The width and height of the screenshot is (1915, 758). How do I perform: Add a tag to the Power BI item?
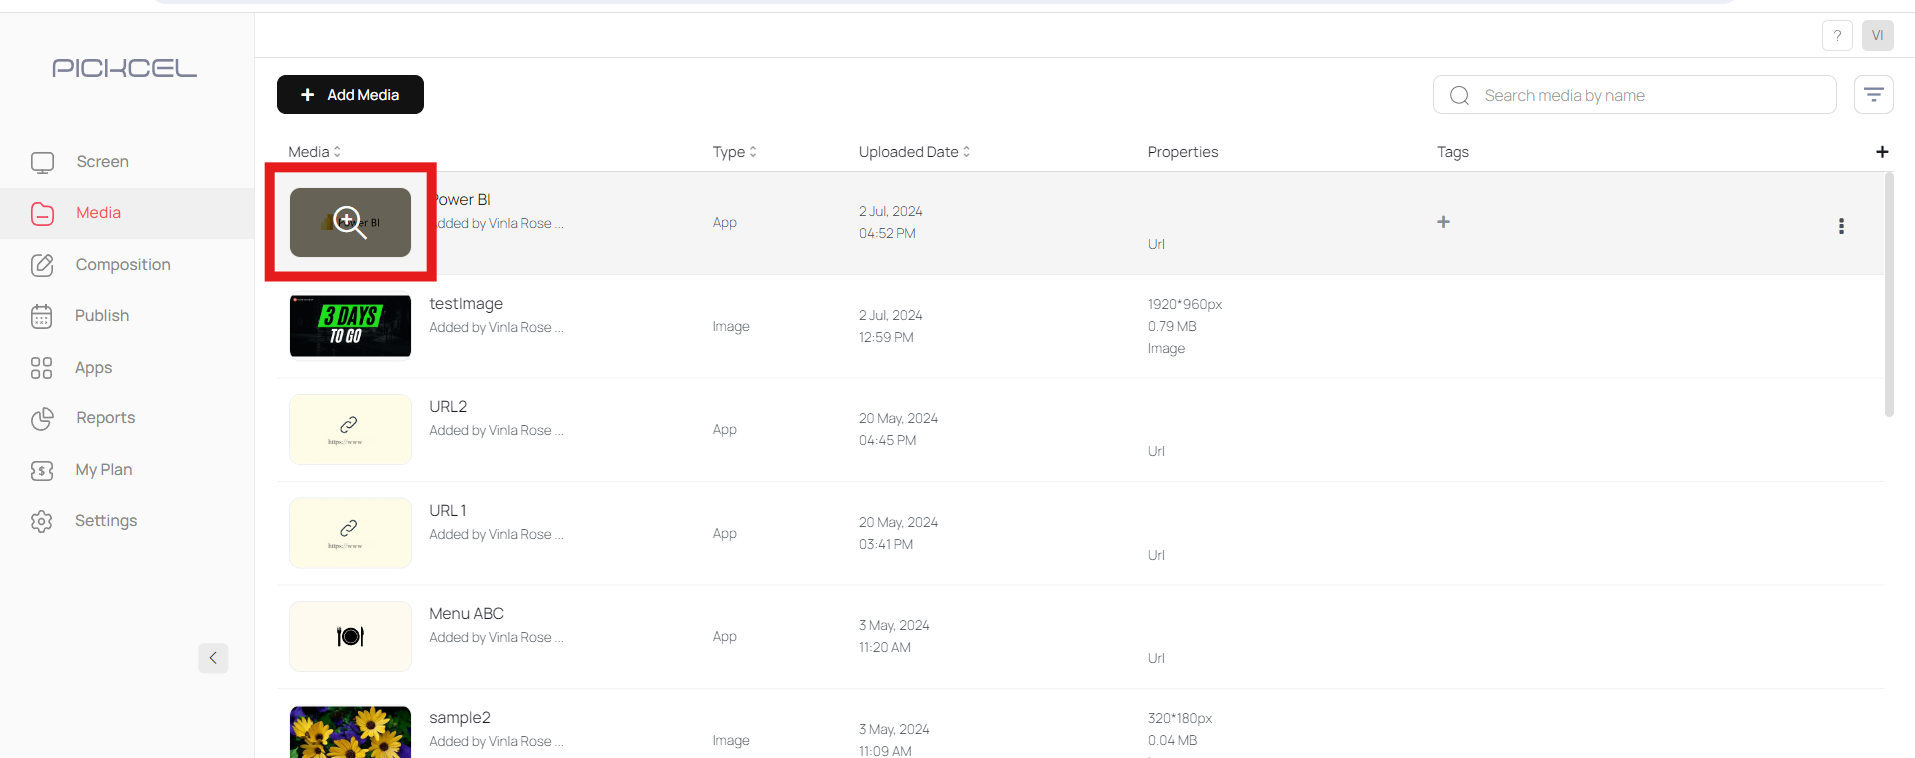point(1443,222)
